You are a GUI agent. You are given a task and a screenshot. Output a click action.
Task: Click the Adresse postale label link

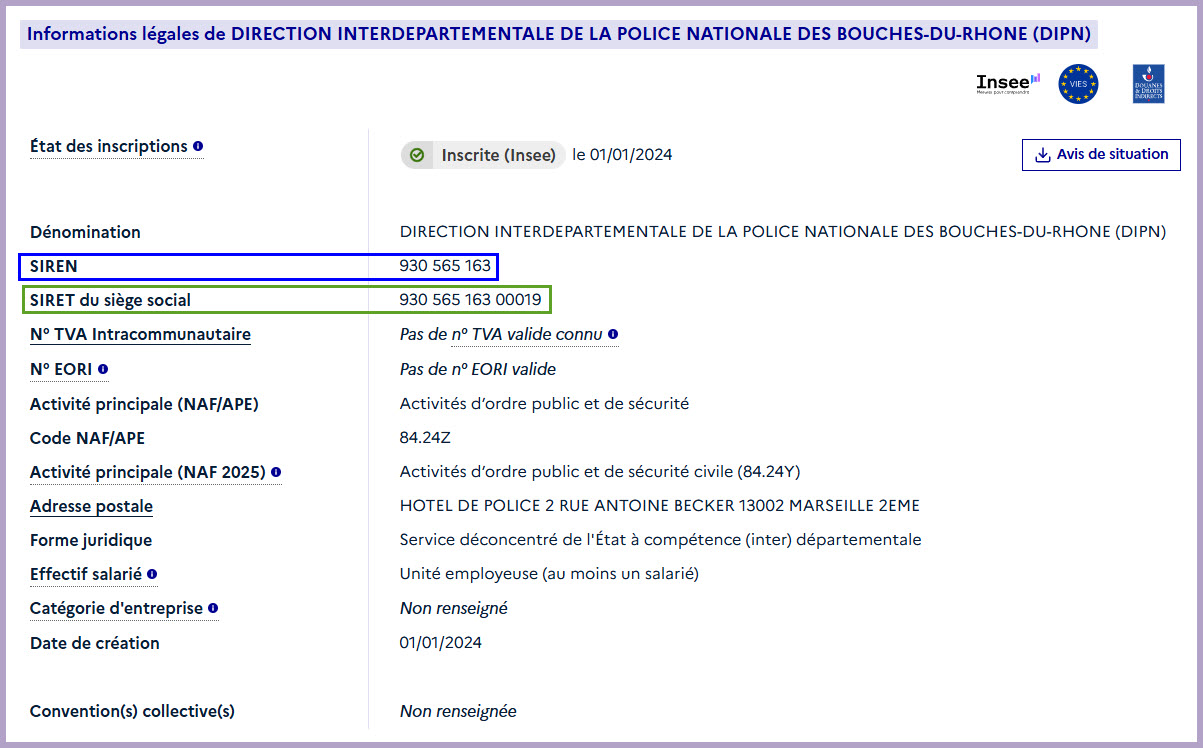click(91, 506)
